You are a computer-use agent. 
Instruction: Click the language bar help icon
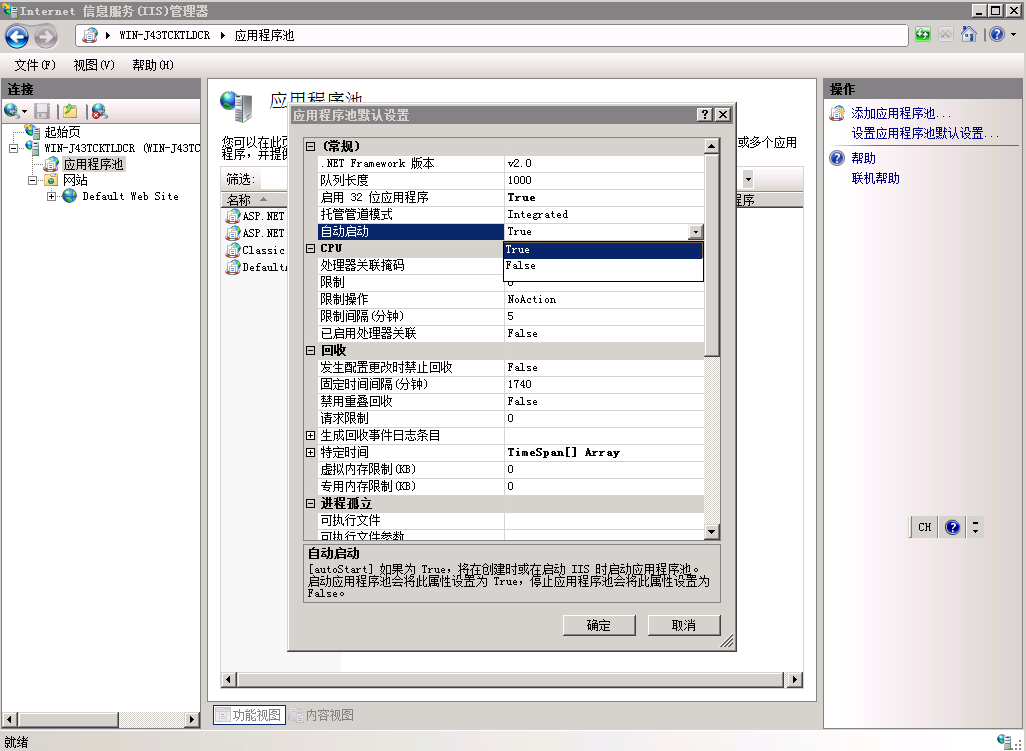[953, 527]
